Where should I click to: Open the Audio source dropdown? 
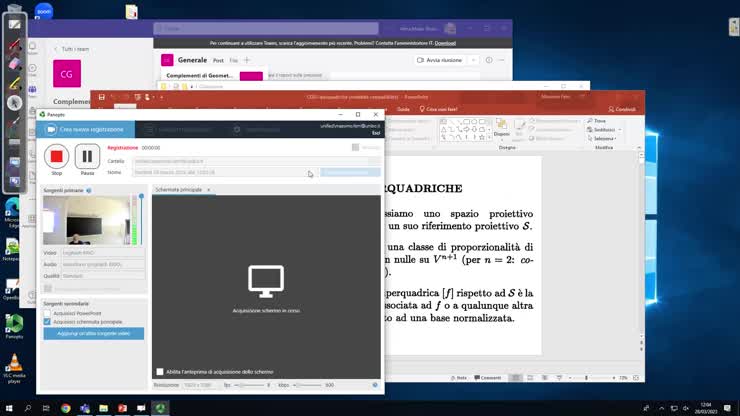[105, 264]
